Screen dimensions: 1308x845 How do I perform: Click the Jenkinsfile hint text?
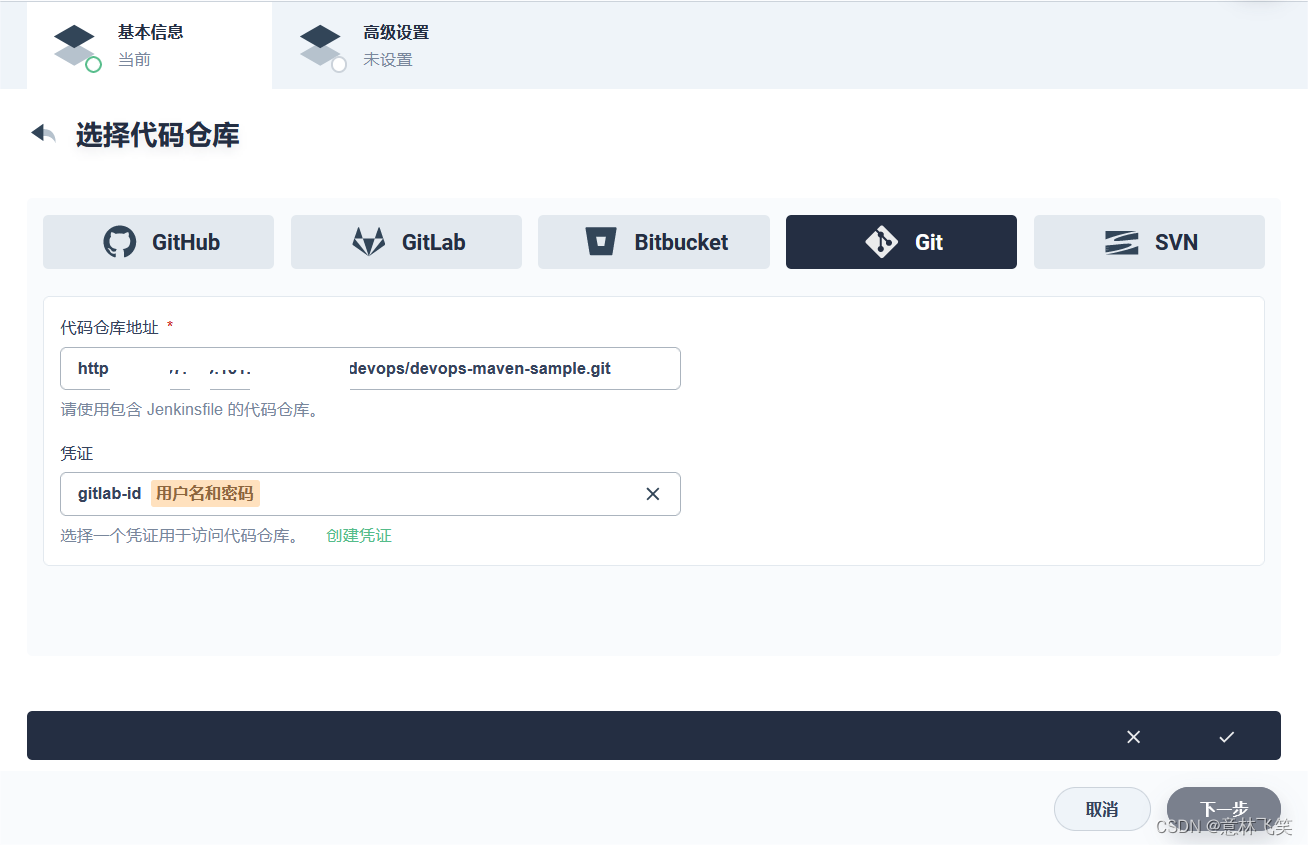coord(189,410)
